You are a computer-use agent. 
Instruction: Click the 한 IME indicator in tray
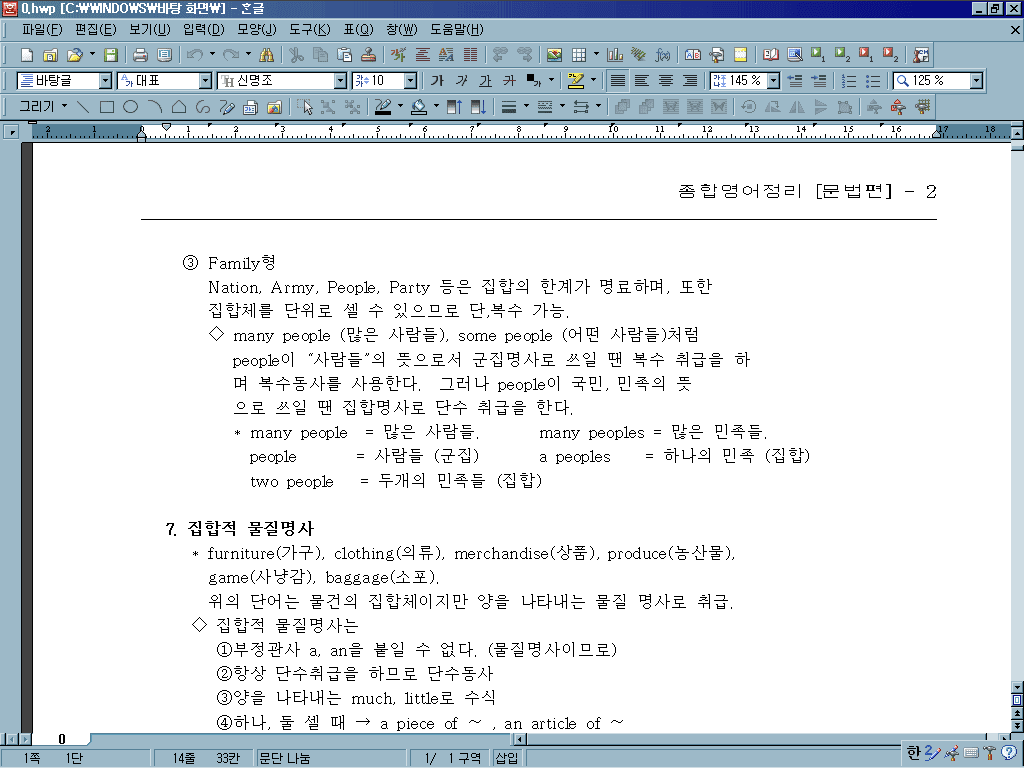point(913,753)
